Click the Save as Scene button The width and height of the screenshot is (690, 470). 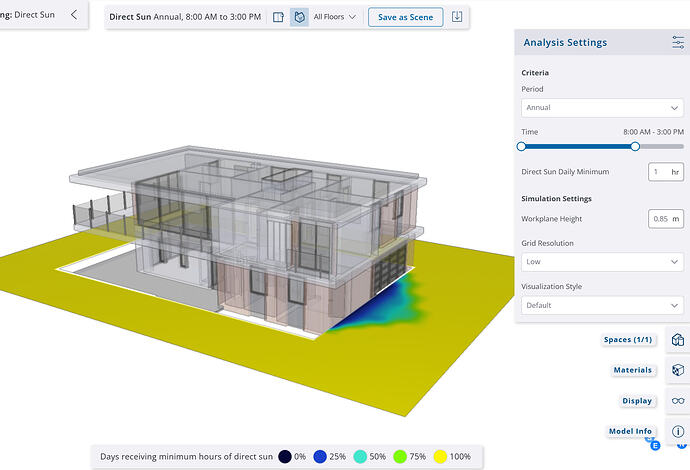pos(405,17)
